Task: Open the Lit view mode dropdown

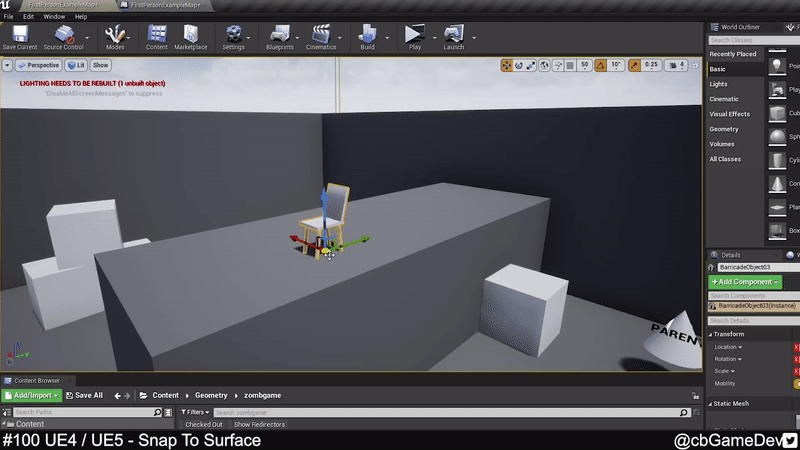Action: [x=76, y=65]
